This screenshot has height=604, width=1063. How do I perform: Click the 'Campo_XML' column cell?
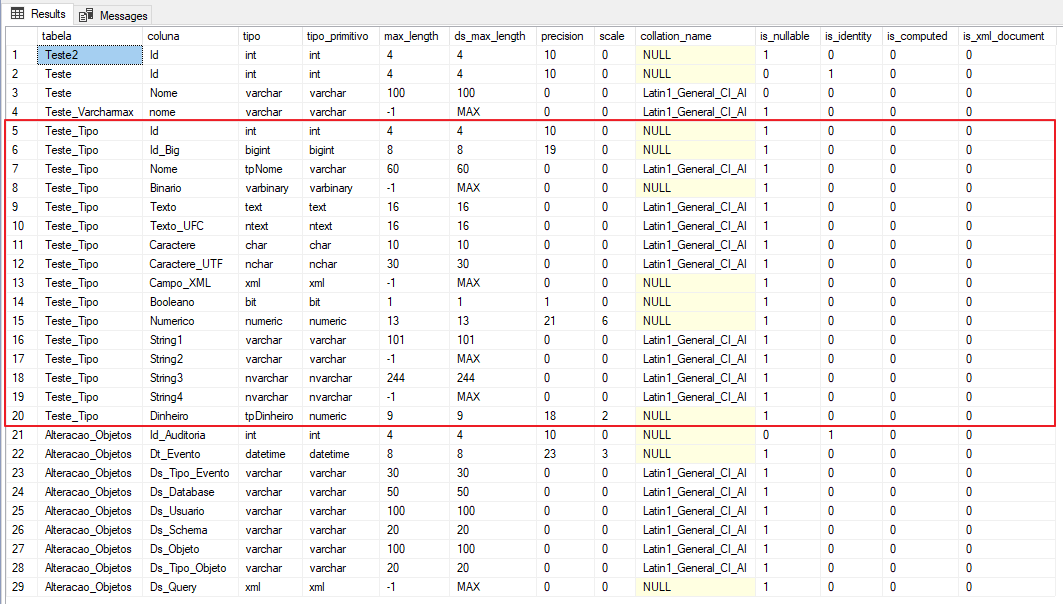[190, 283]
